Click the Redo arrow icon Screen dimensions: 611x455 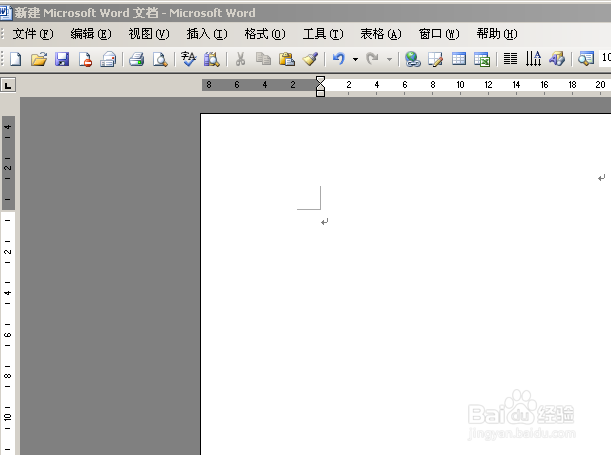coord(373,59)
